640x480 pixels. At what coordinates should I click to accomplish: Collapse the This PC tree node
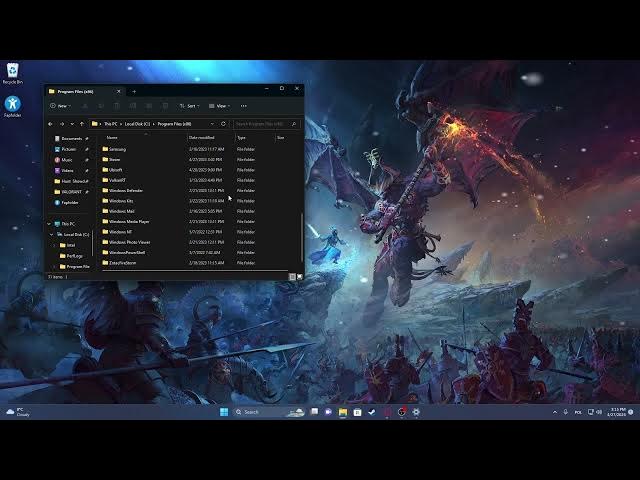pyautogui.click(x=49, y=223)
